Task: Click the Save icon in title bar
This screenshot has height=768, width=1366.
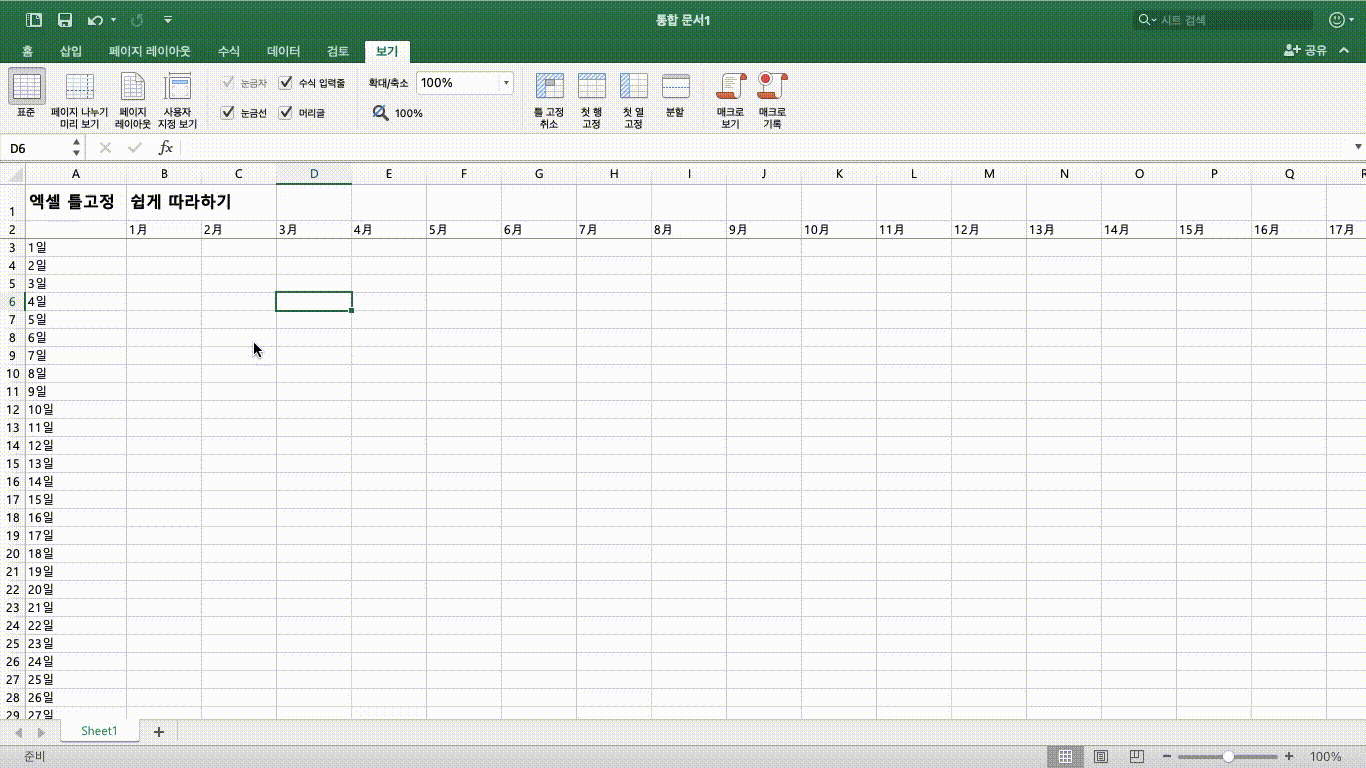Action: click(x=65, y=20)
